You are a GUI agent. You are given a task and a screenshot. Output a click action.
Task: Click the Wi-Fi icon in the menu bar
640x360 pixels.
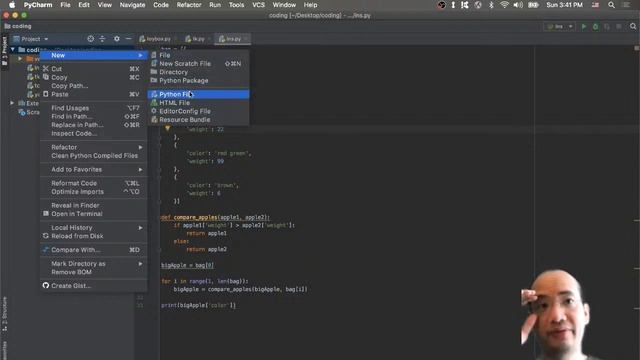click(504, 5)
